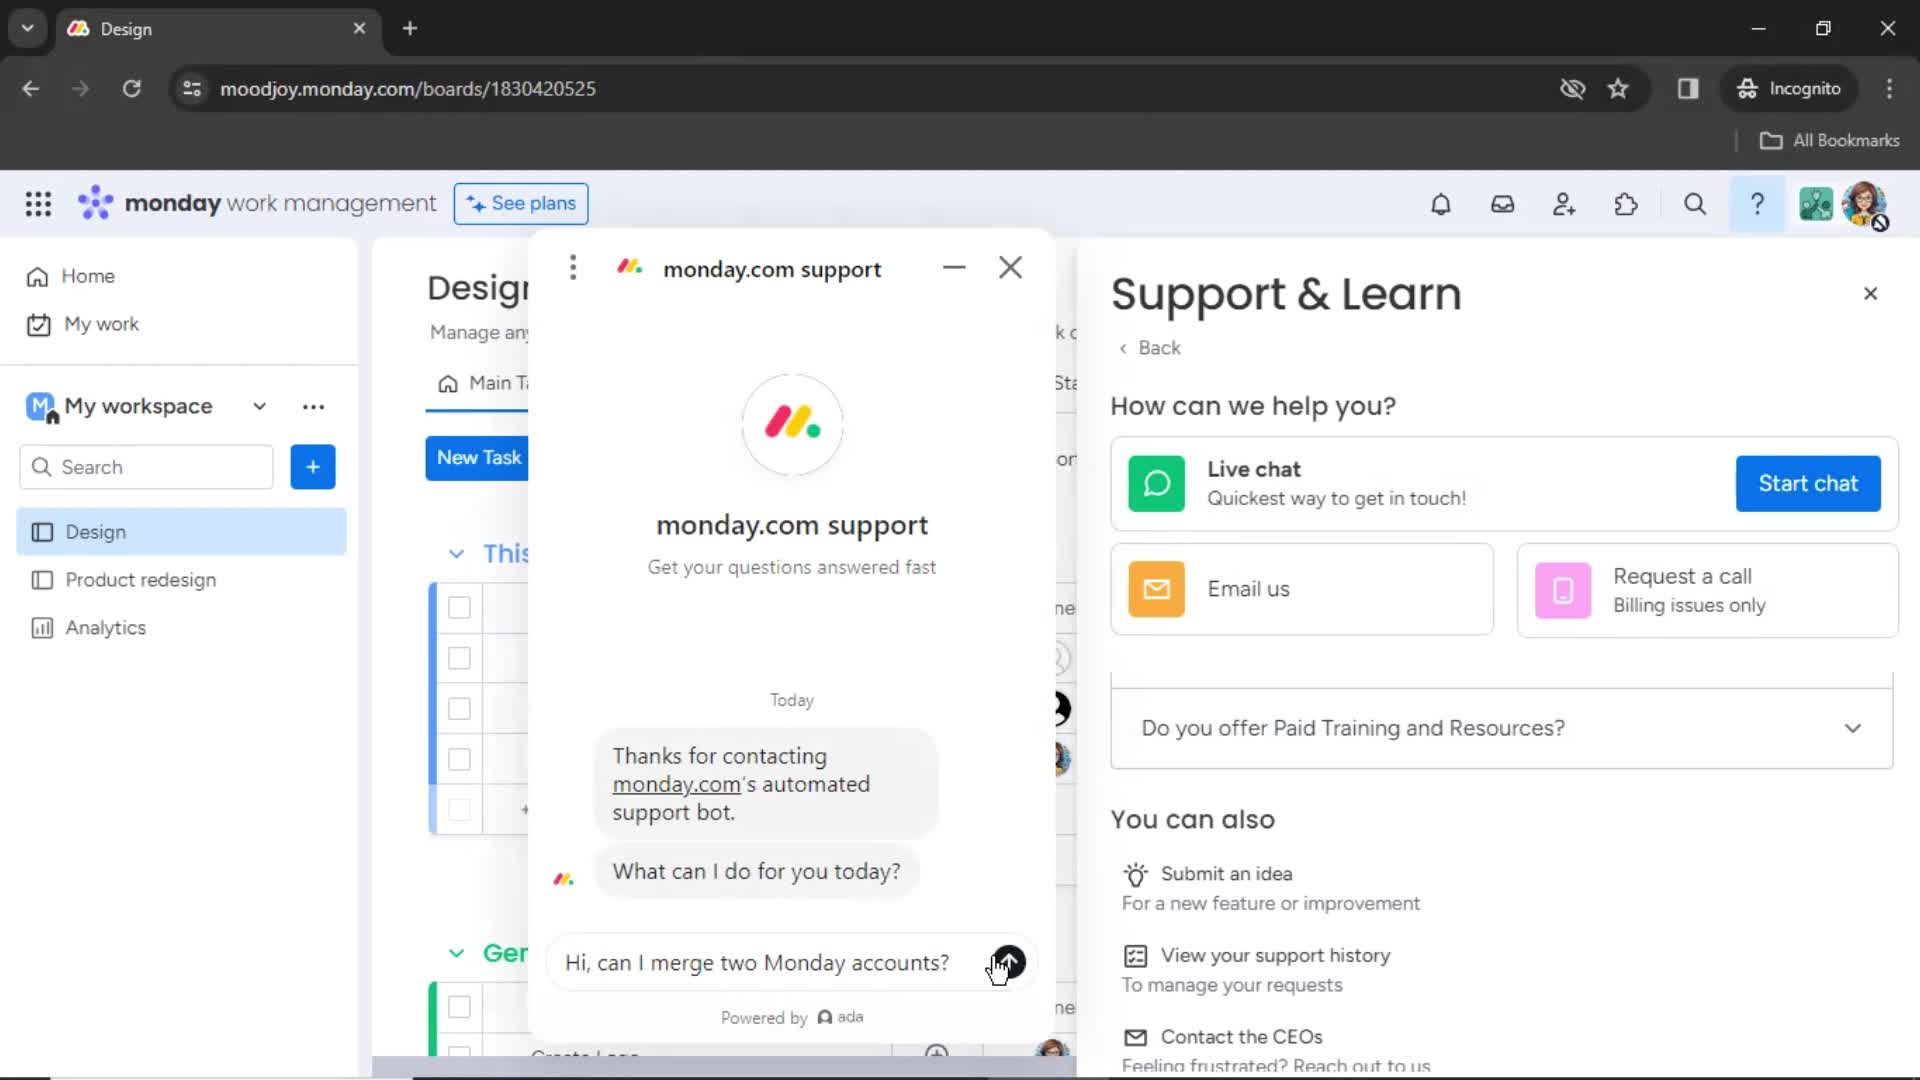Open View your support history link

1275,956
